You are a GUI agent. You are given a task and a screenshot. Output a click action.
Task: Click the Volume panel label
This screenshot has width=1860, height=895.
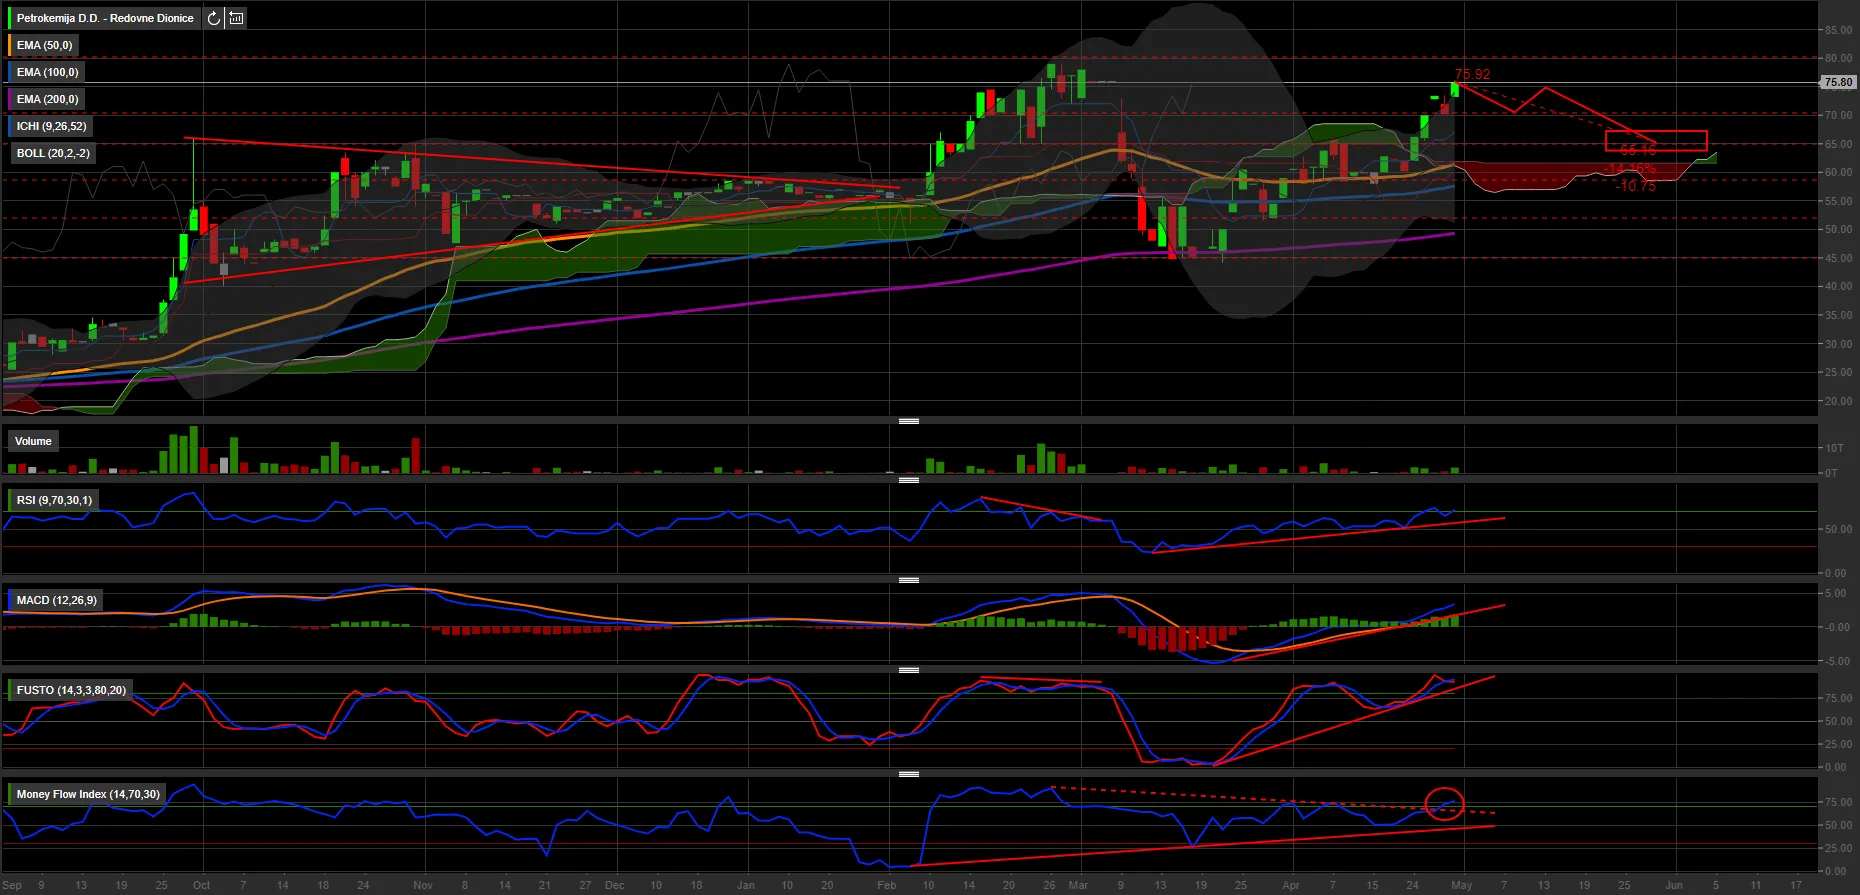click(x=33, y=441)
